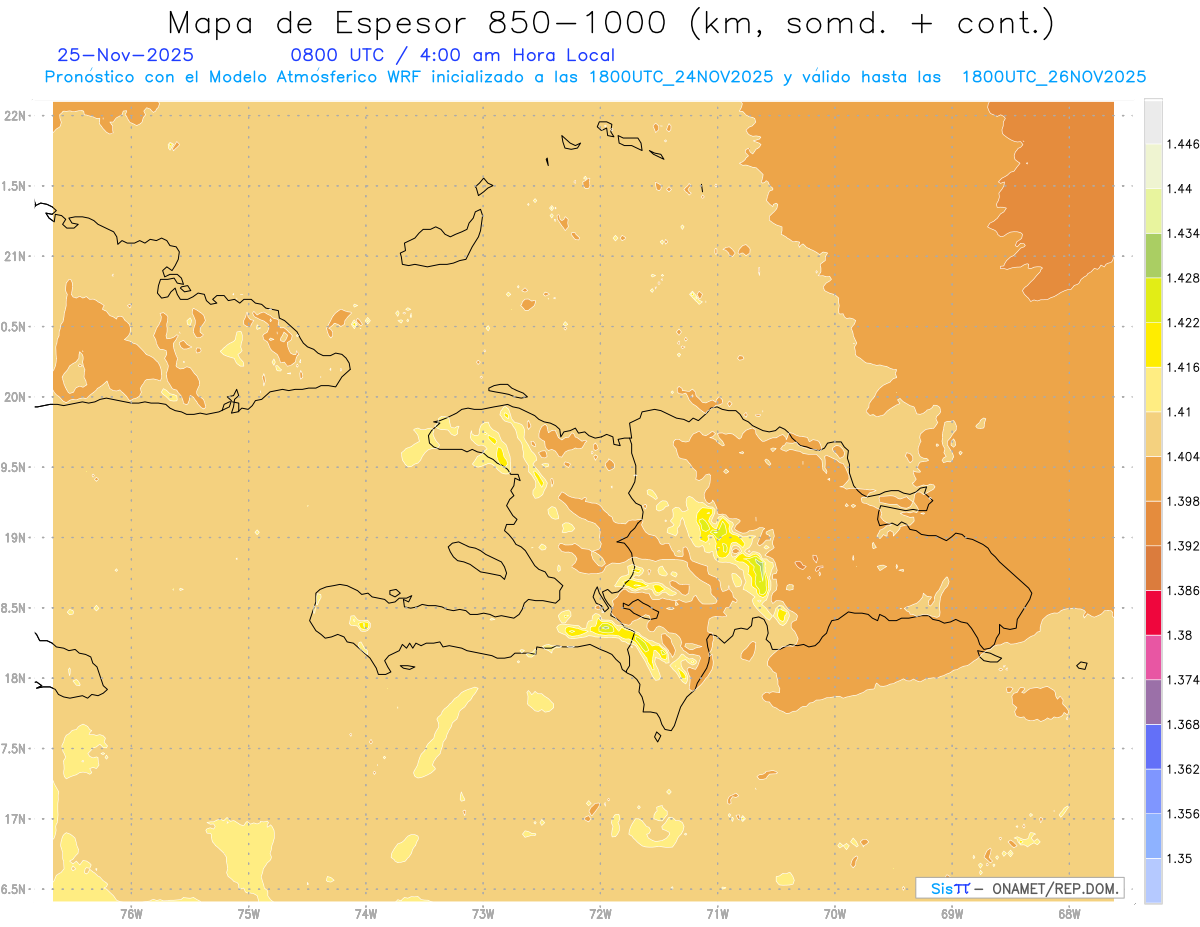Click the 76W longitude axis label
The height and width of the screenshot is (927, 1200).
click(x=131, y=913)
